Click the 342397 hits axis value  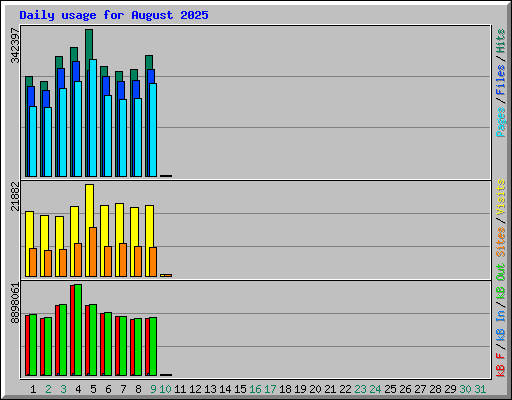point(15,45)
